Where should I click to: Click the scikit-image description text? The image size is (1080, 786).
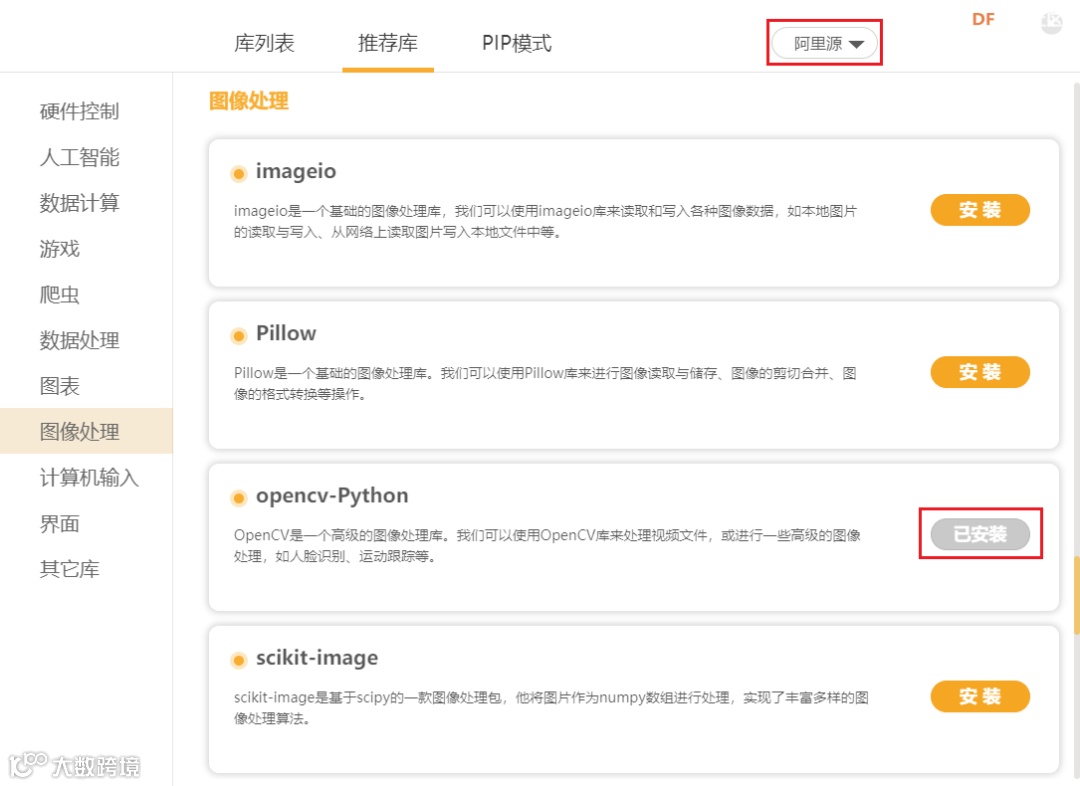tap(551, 707)
